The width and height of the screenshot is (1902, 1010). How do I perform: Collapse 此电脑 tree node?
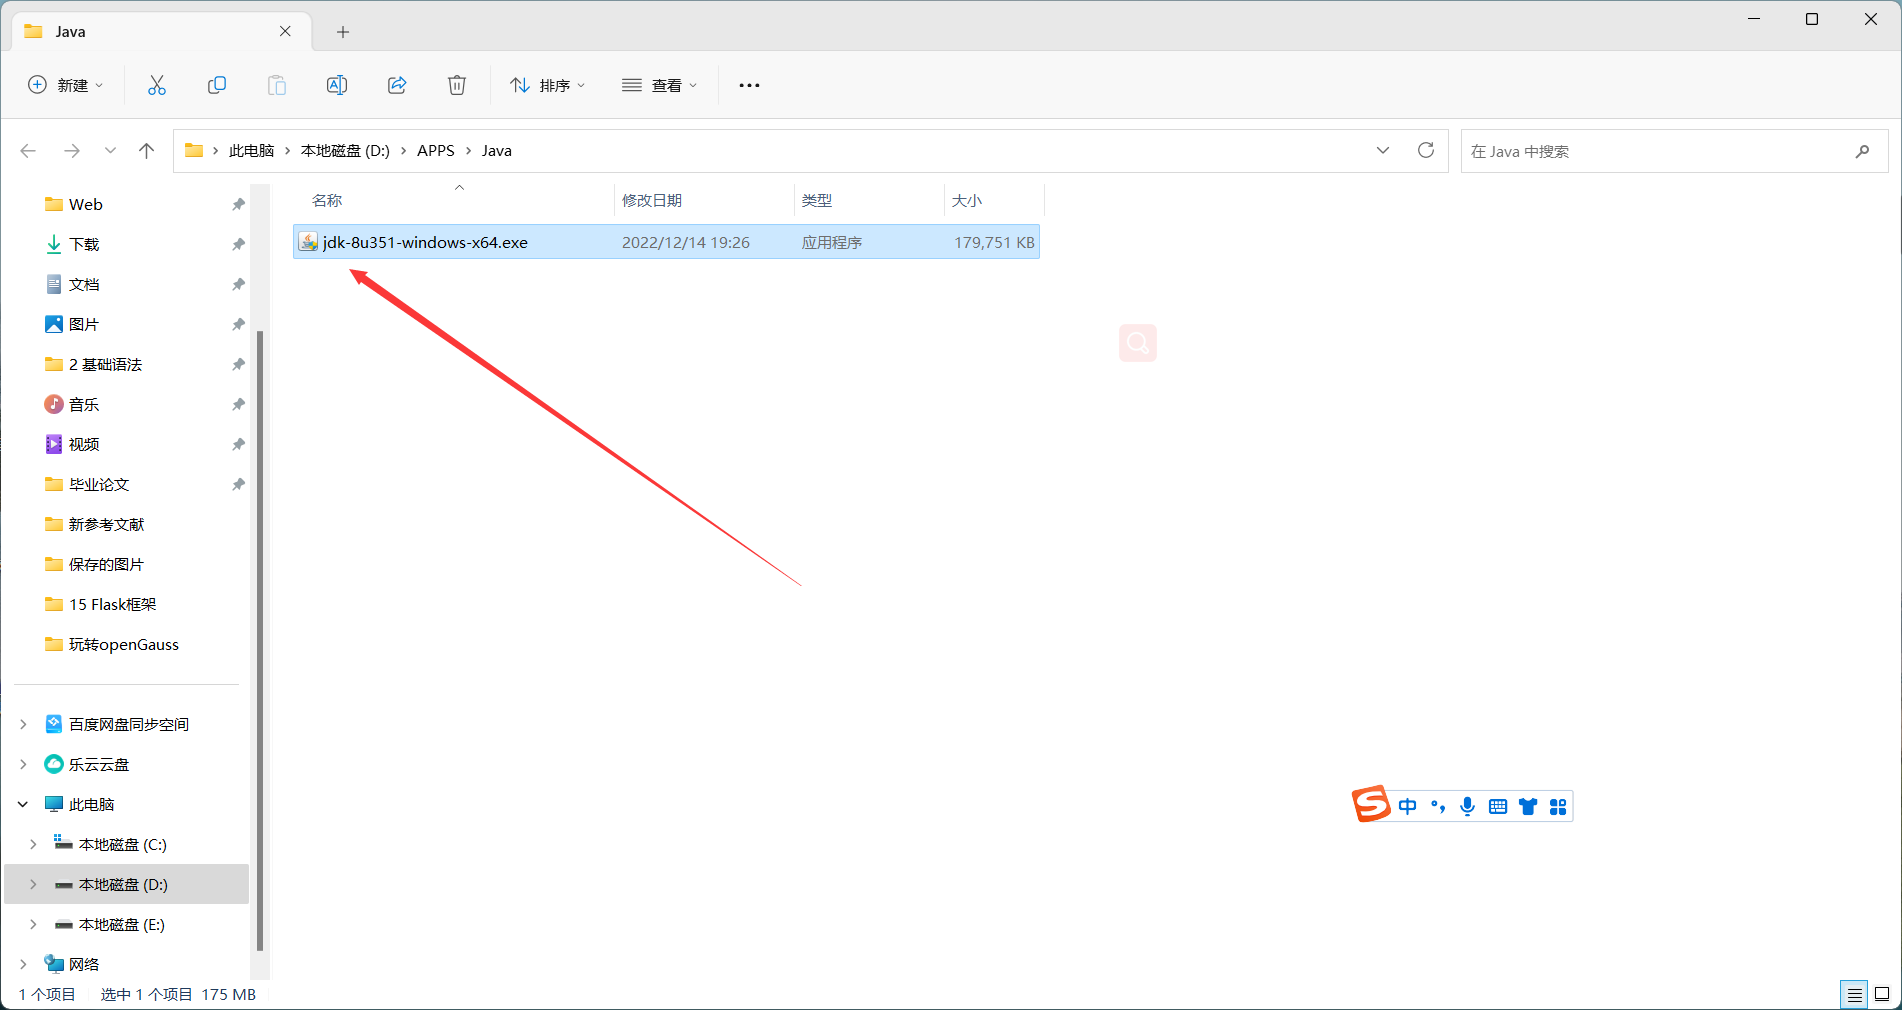coord(23,804)
